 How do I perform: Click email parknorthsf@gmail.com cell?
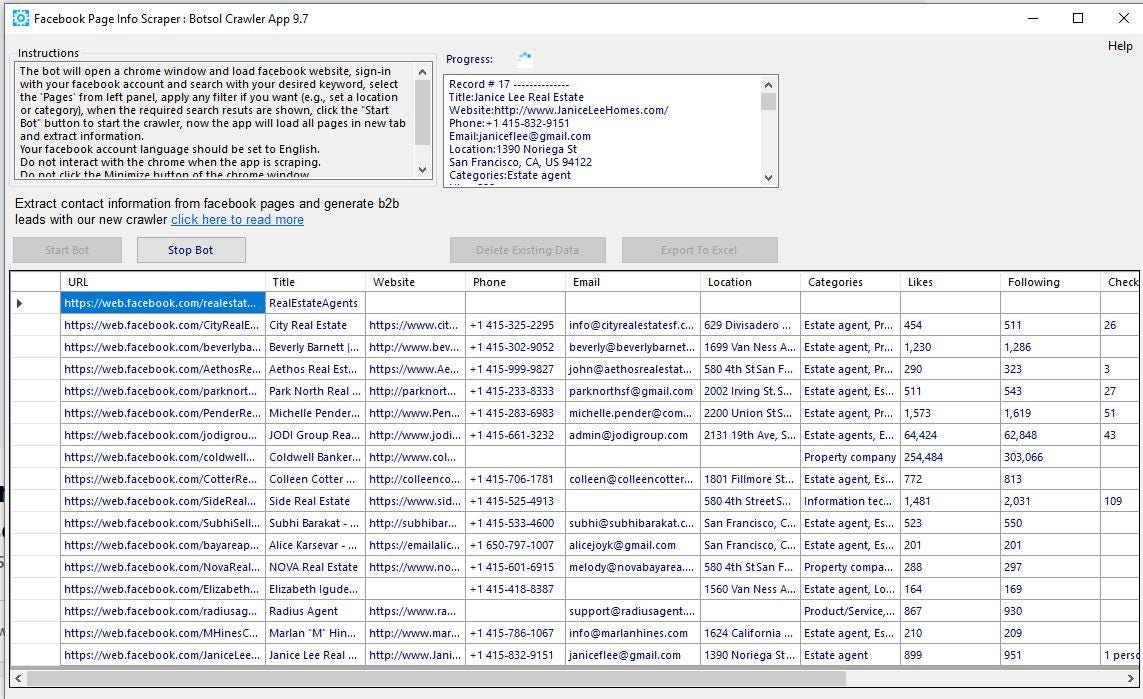633,391
